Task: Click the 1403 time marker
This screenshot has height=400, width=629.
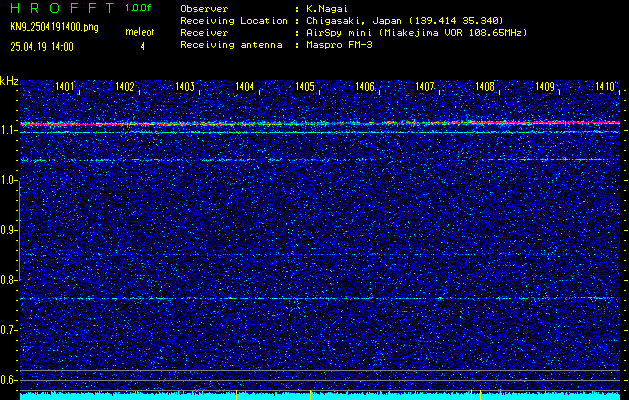Action: coord(185,86)
